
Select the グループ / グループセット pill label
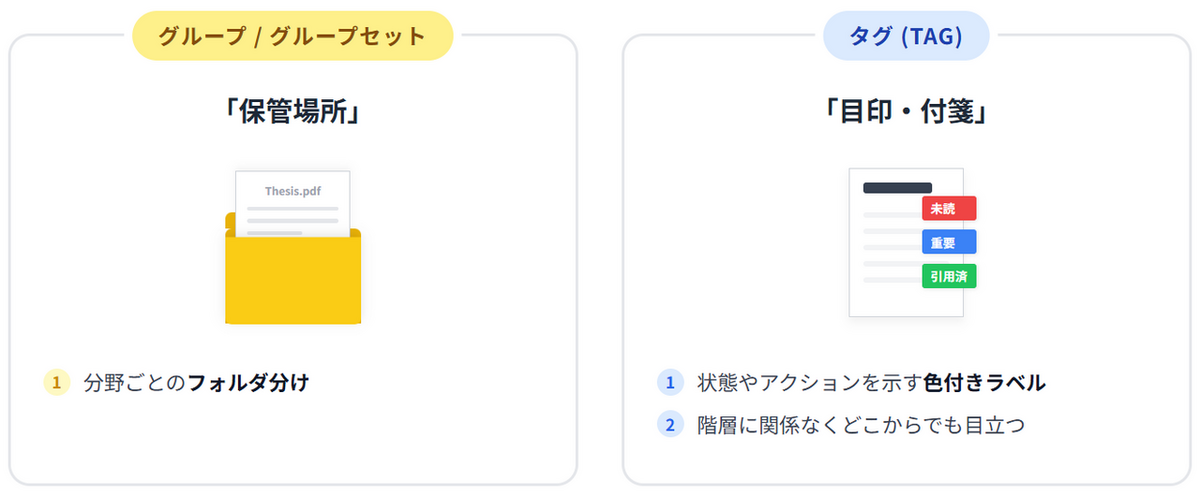(293, 36)
